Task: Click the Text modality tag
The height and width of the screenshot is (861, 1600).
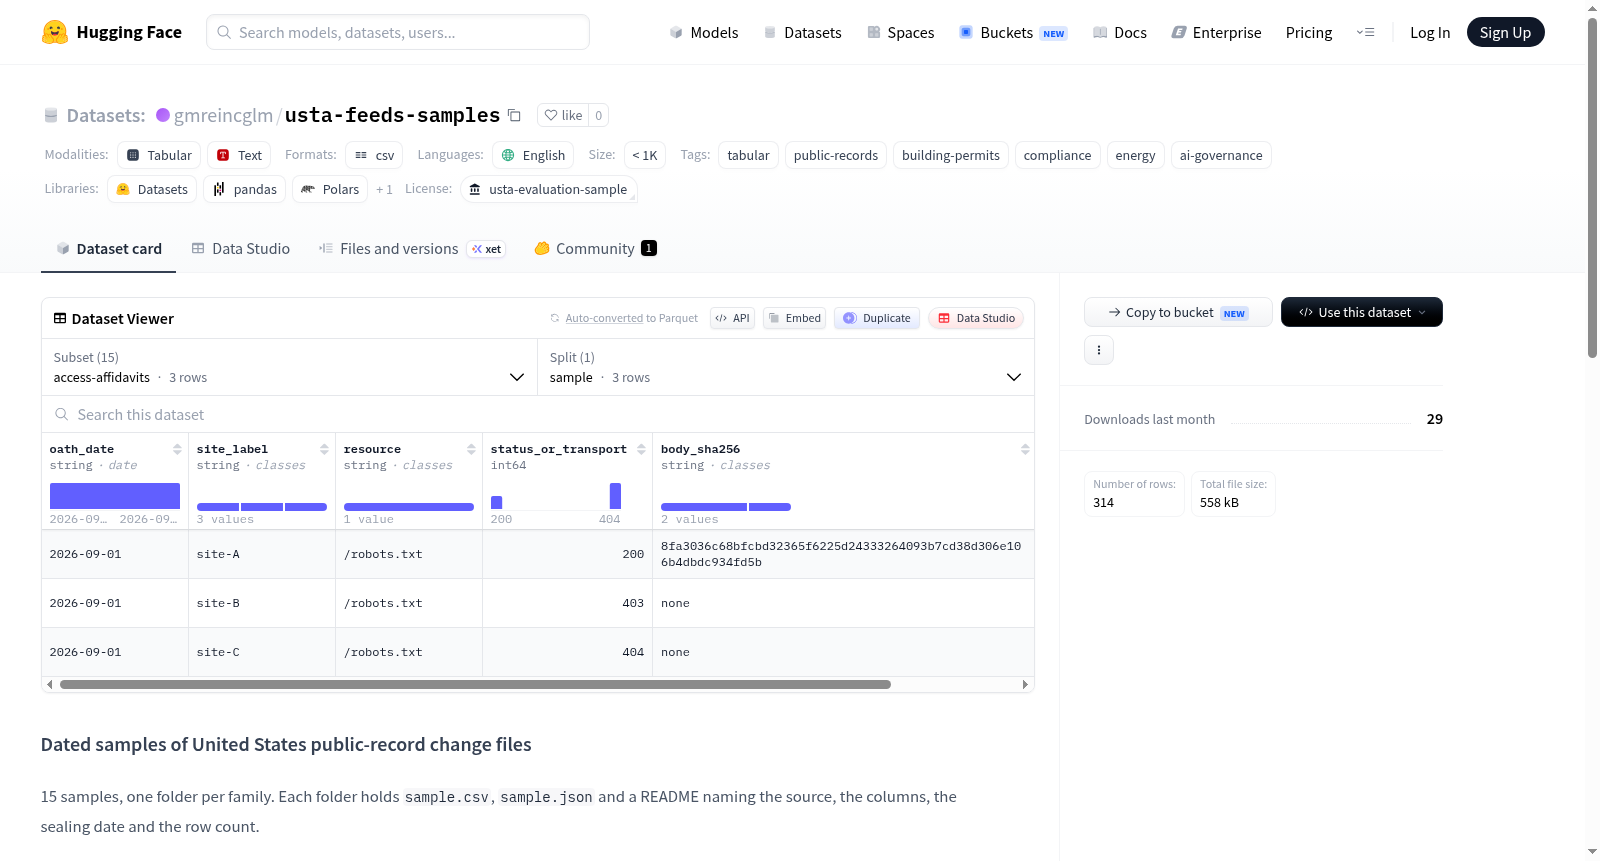Action: click(240, 155)
